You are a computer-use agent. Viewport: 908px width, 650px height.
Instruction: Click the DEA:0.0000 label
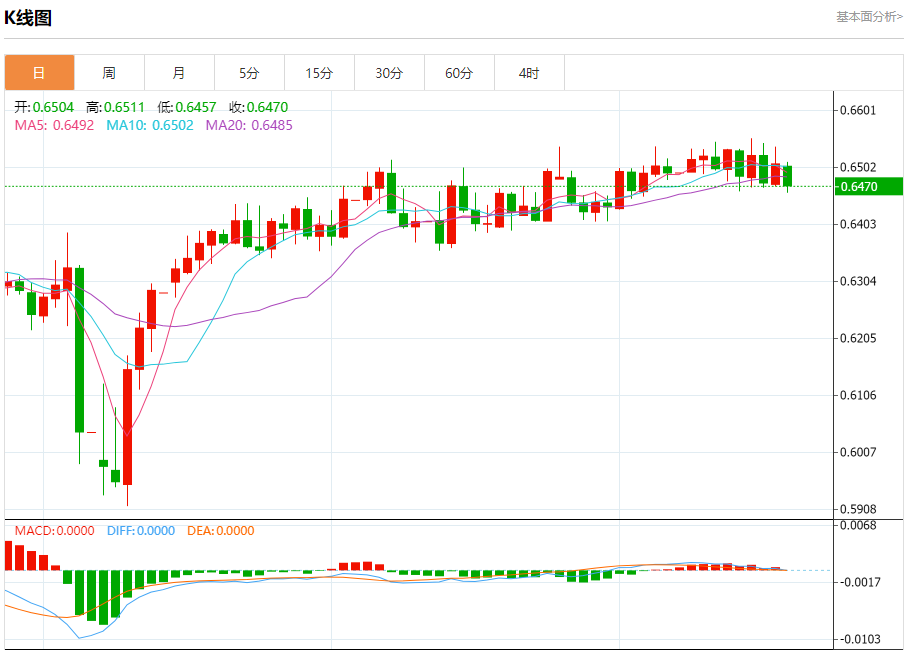point(221,531)
